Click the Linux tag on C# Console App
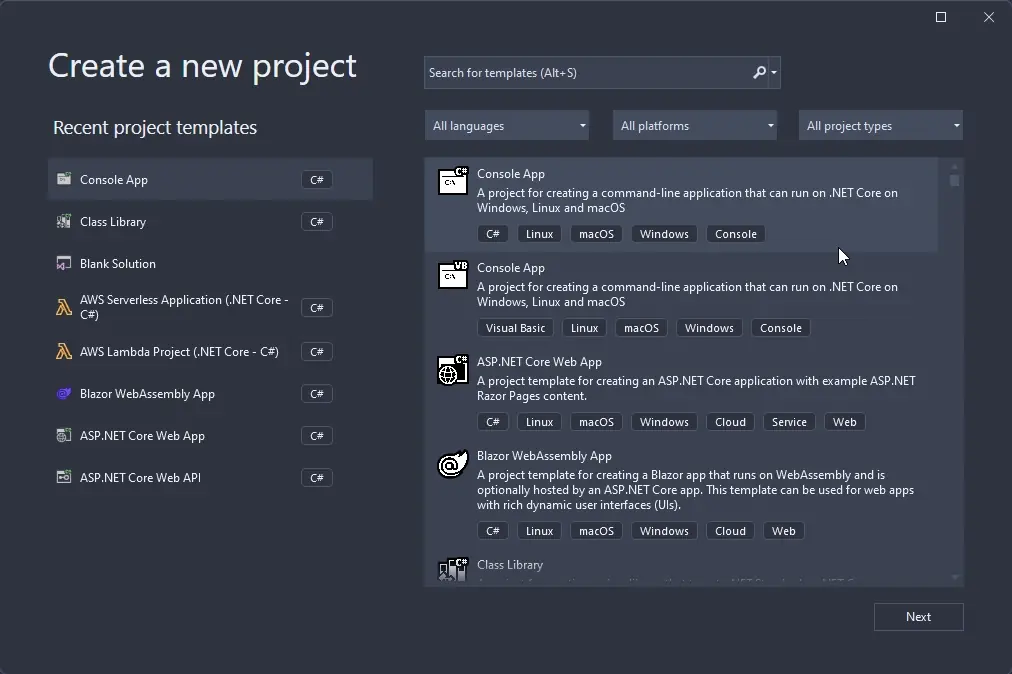This screenshot has height=674, width=1012. click(539, 234)
